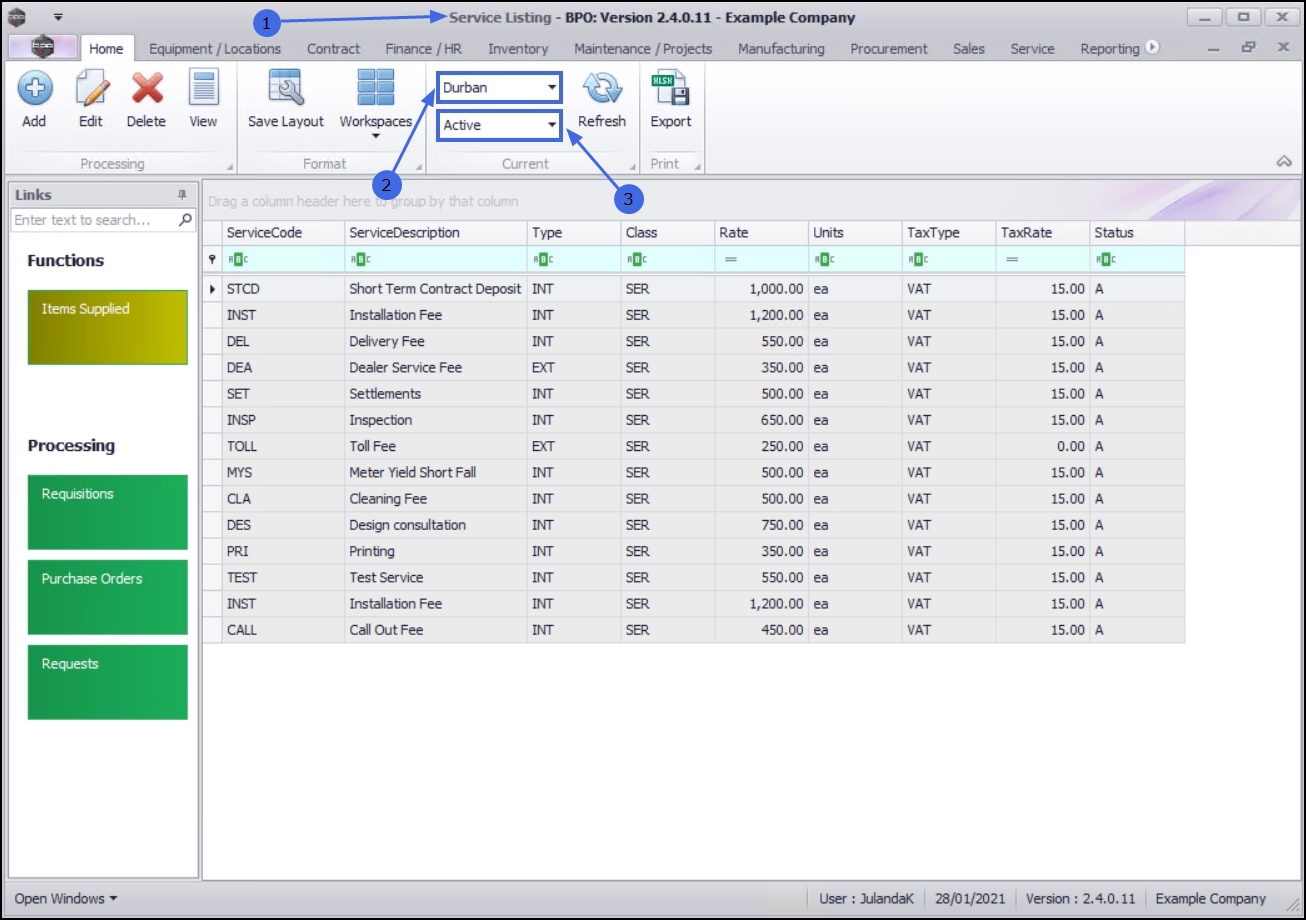
Task: Open the Procurement tab
Action: [889, 48]
